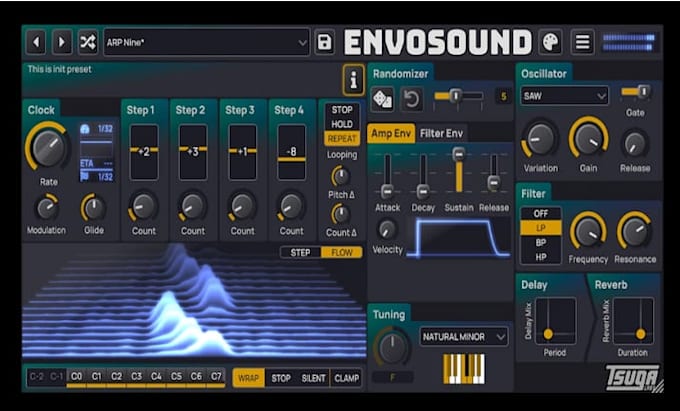680x411 pixels.
Task: Toggle the C7 octave button
Action: coord(216,376)
